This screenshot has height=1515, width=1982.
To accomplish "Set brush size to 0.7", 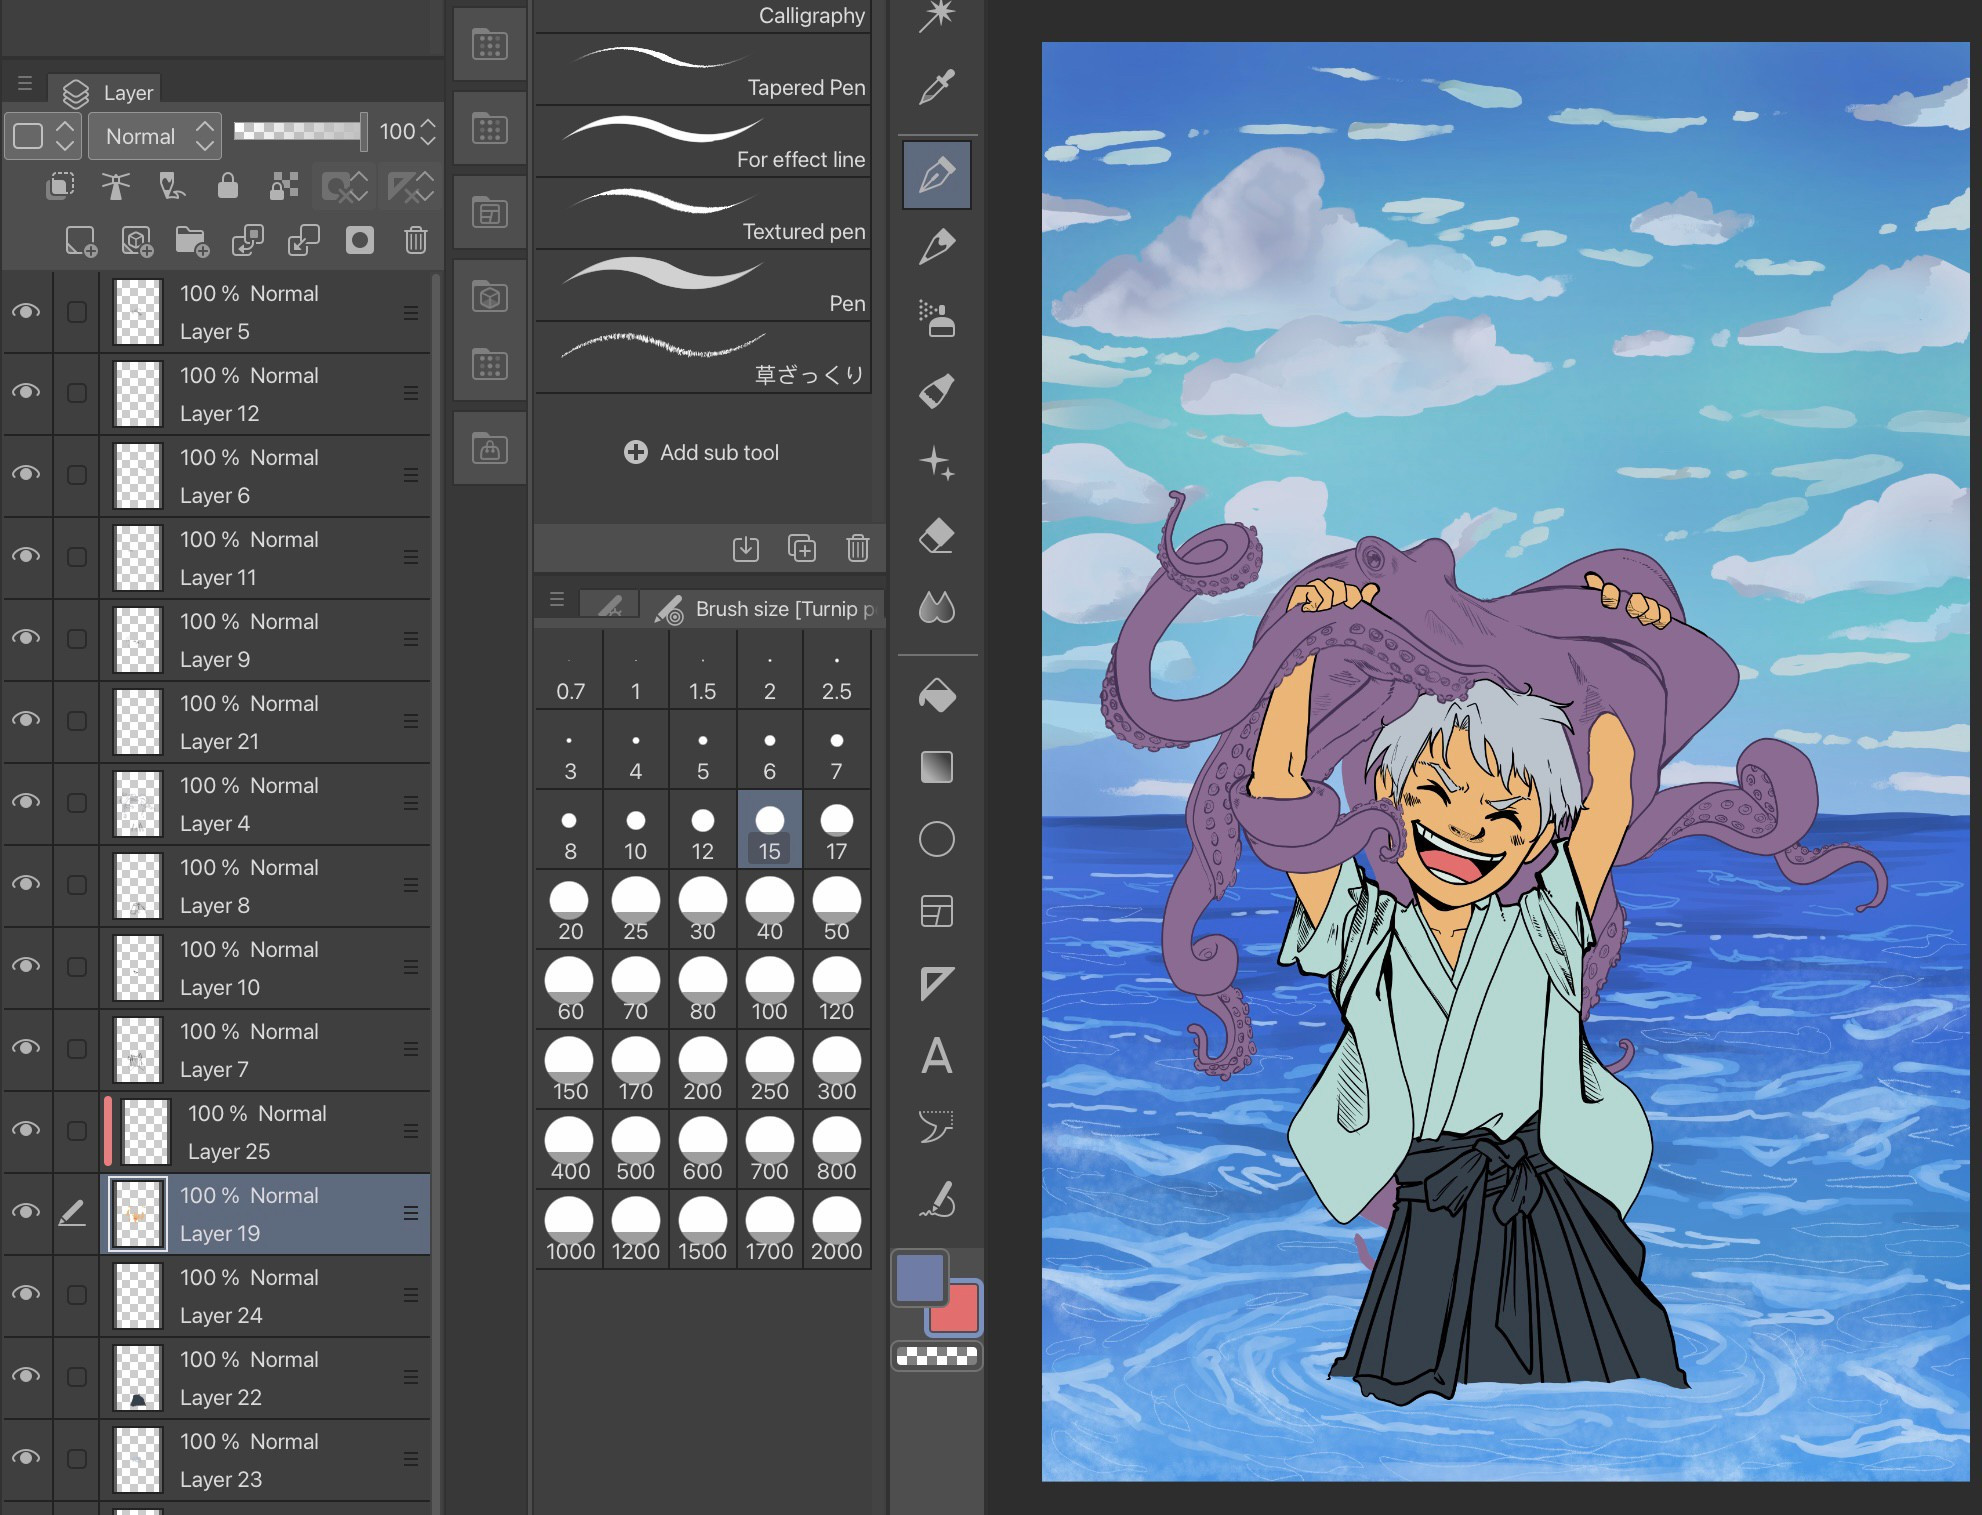I will (x=570, y=672).
